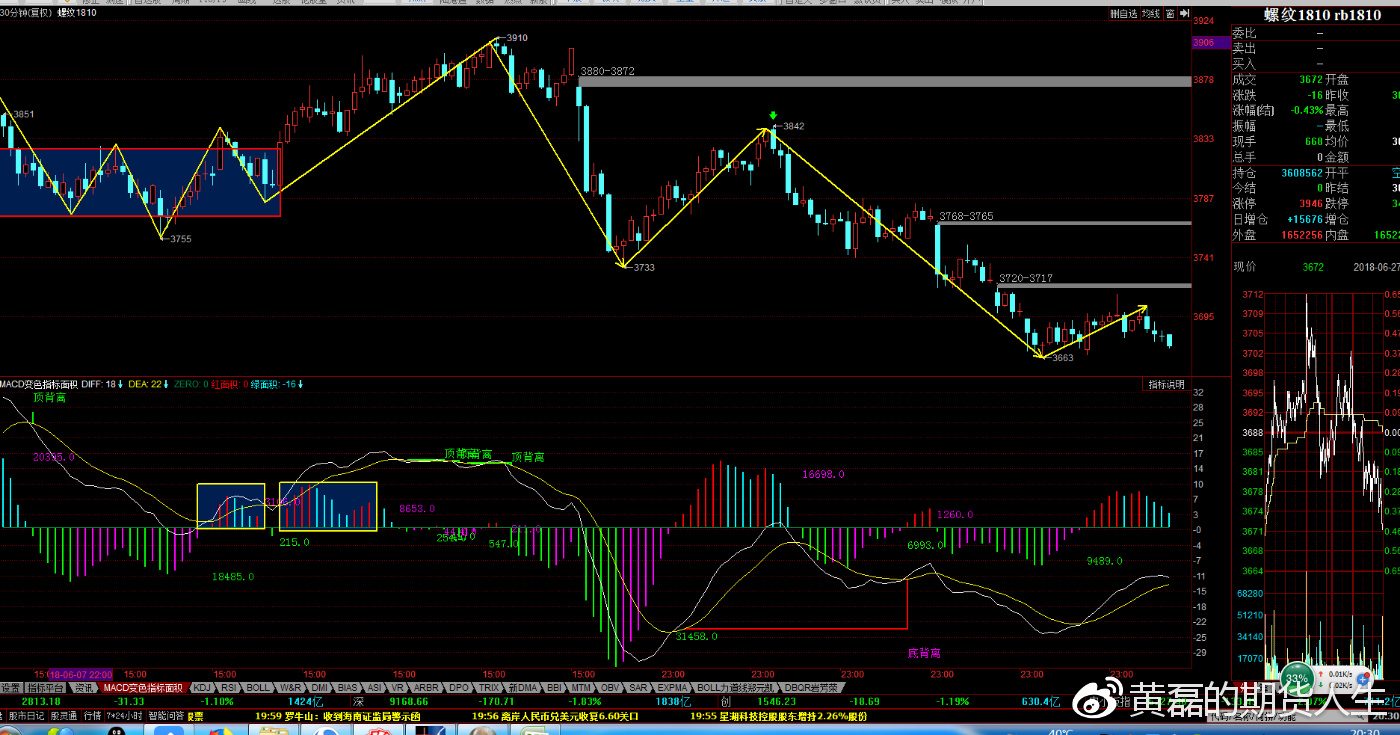Open 智能问答 assistant
The width and height of the screenshot is (1400, 735).
pyautogui.click(x=166, y=716)
